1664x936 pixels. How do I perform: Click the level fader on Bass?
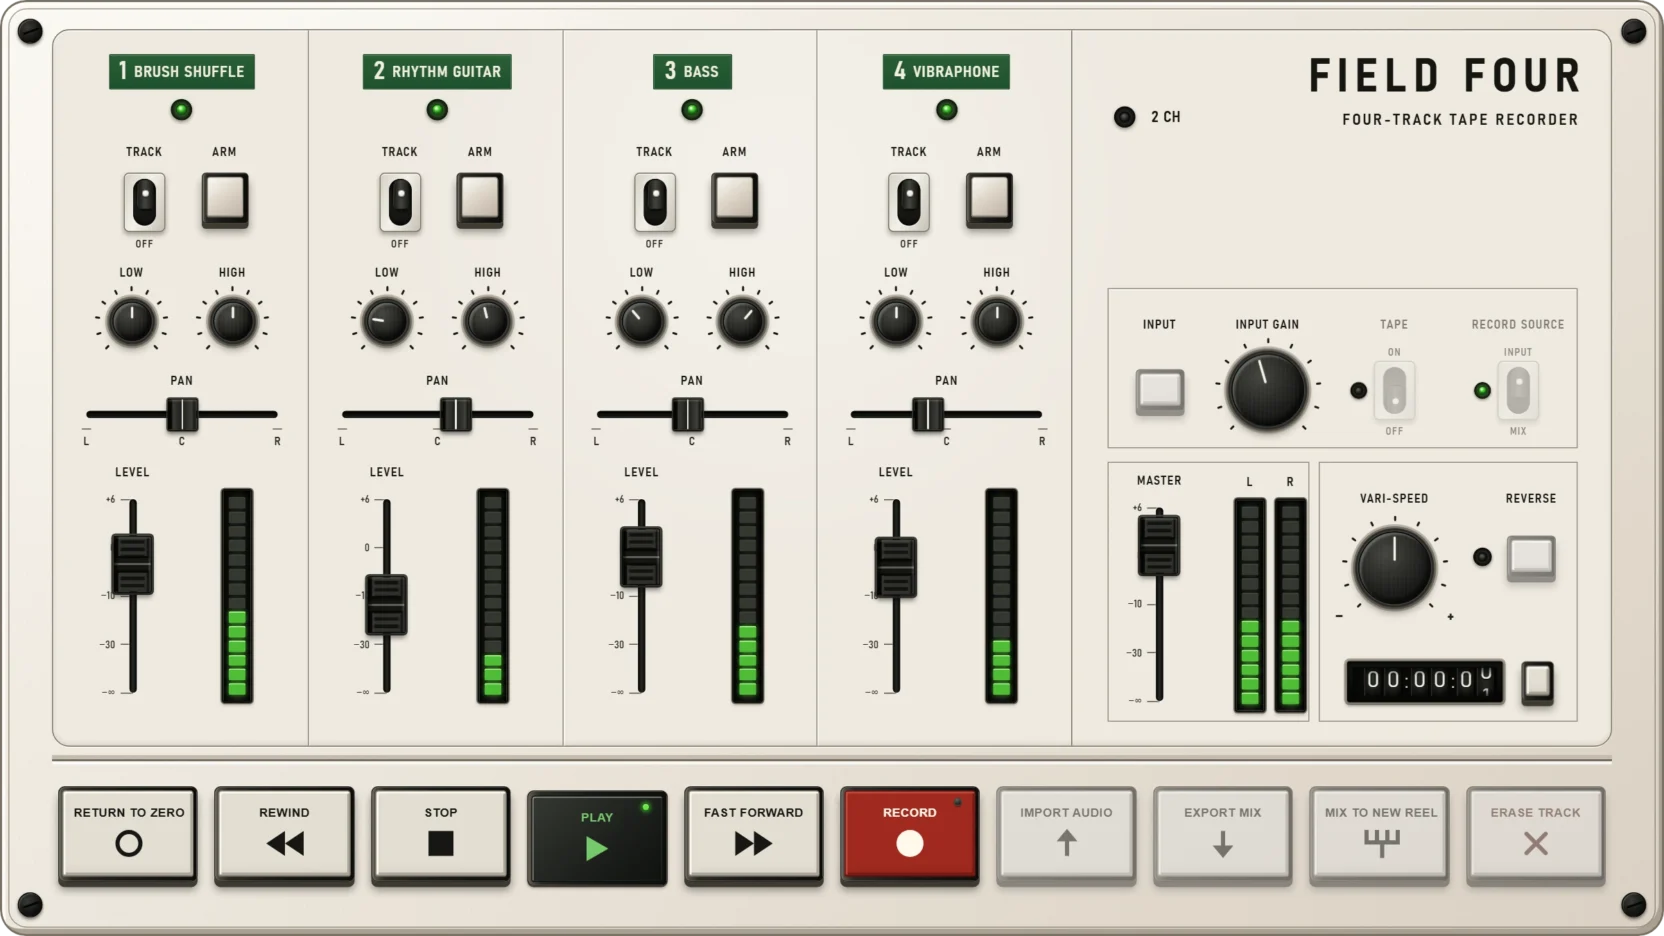tap(641, 557)
